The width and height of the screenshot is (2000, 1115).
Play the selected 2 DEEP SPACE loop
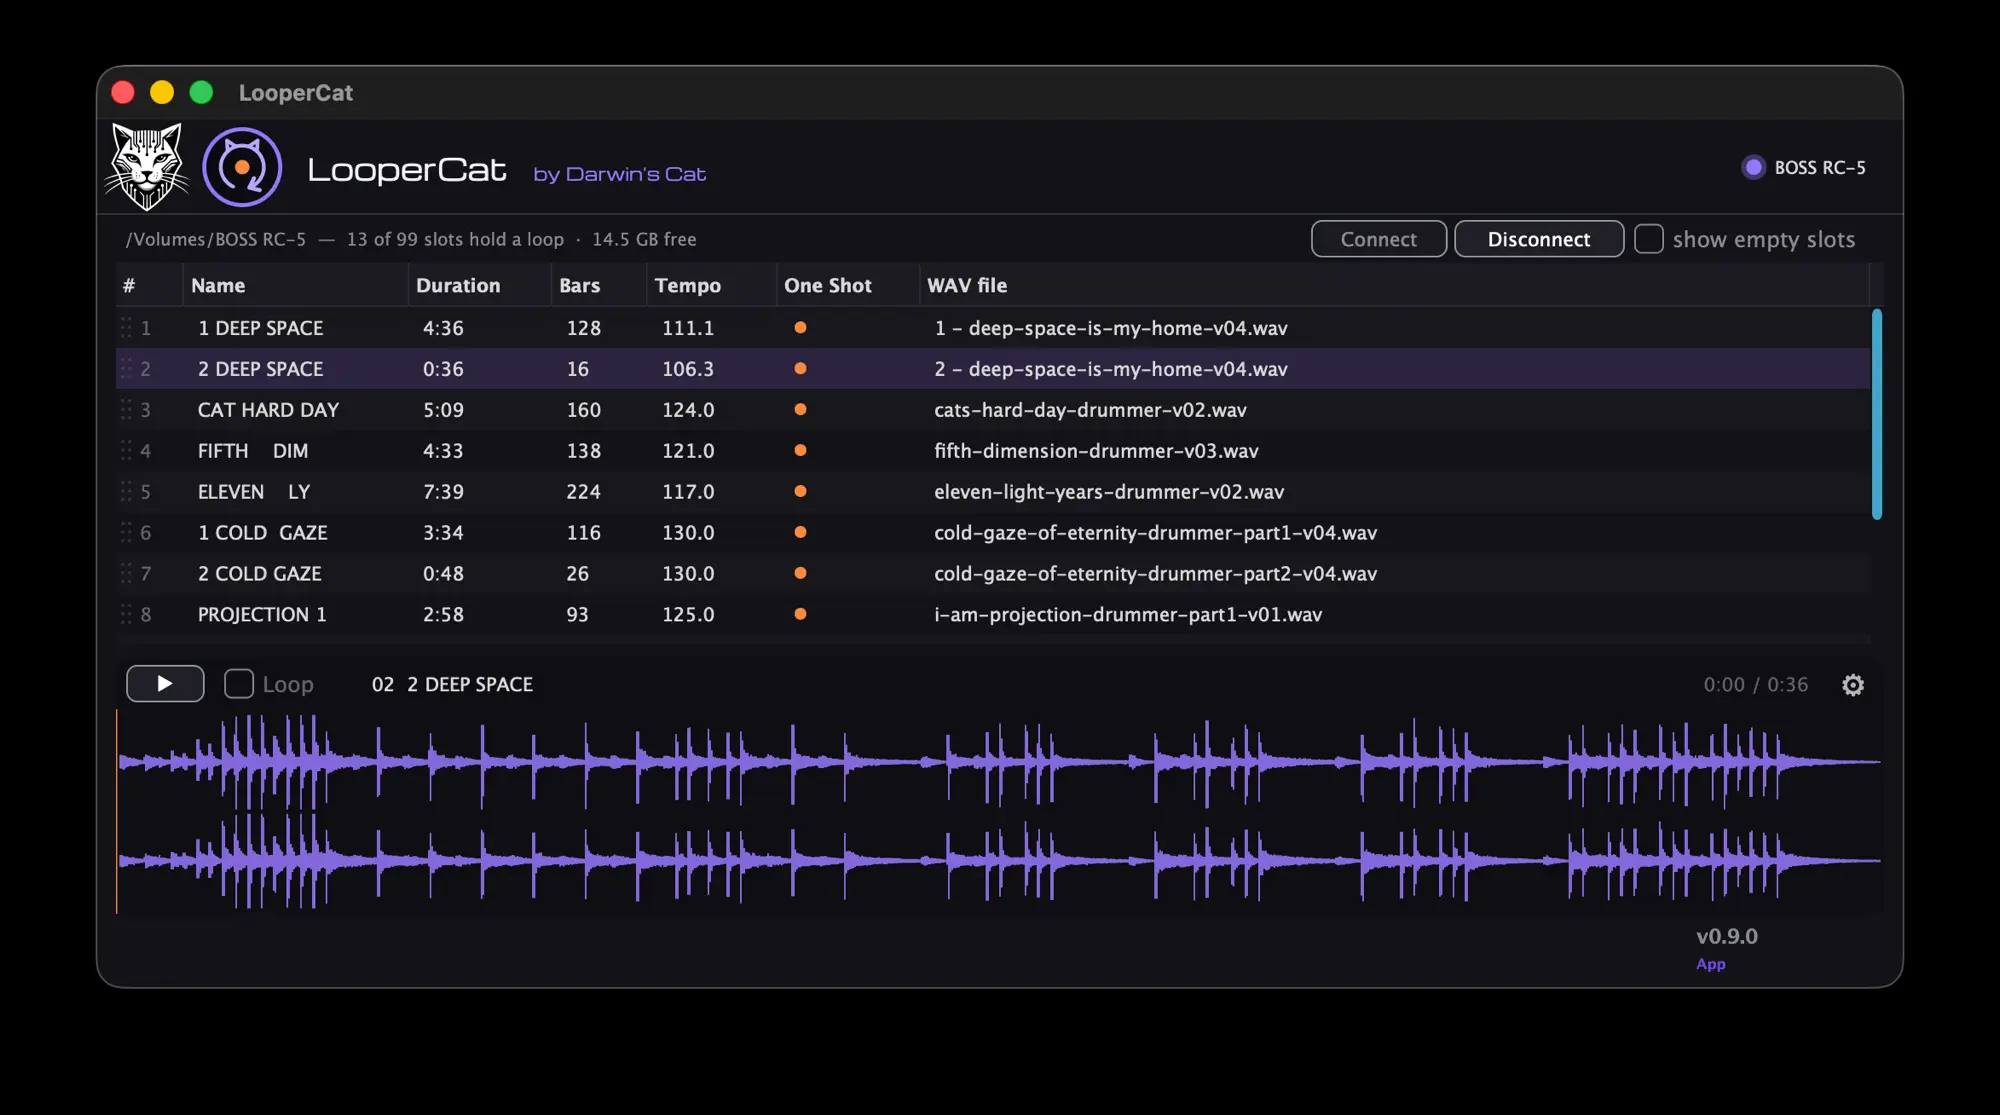click(165, 684)
